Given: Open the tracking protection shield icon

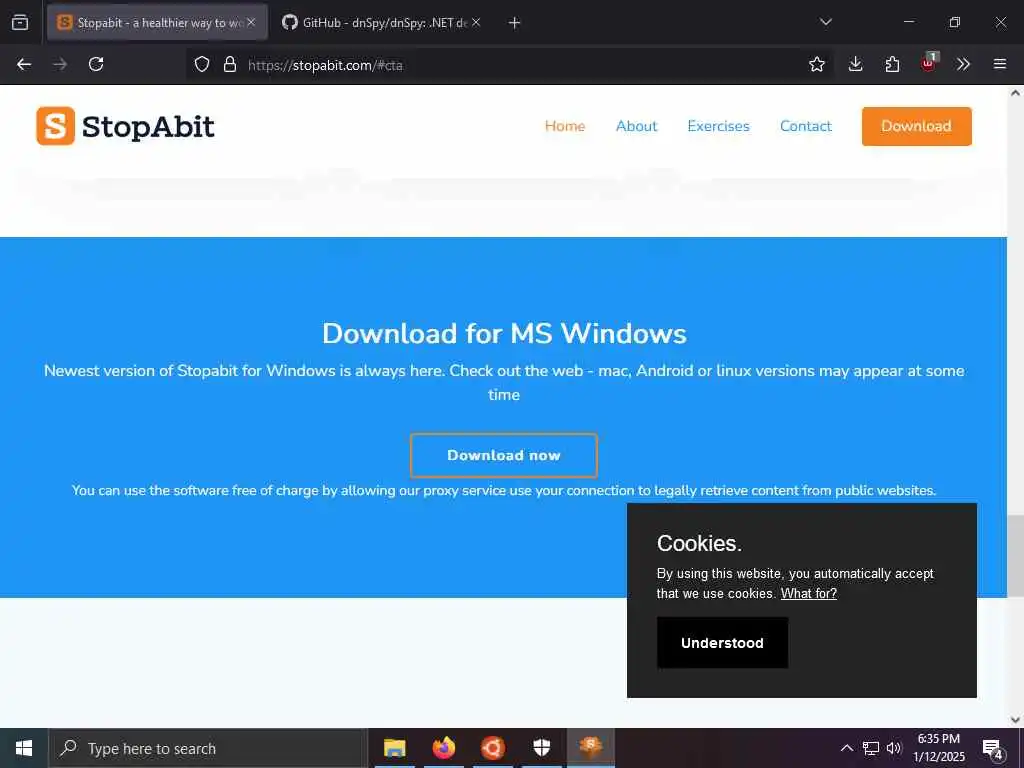Looking at the screenshot, I should click(202, 65).
